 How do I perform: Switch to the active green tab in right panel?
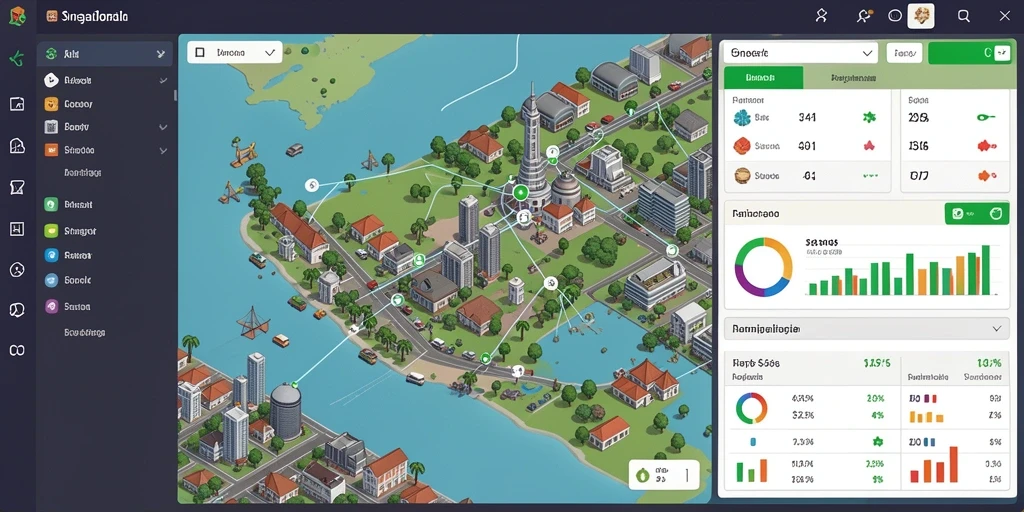pos(763,77)
